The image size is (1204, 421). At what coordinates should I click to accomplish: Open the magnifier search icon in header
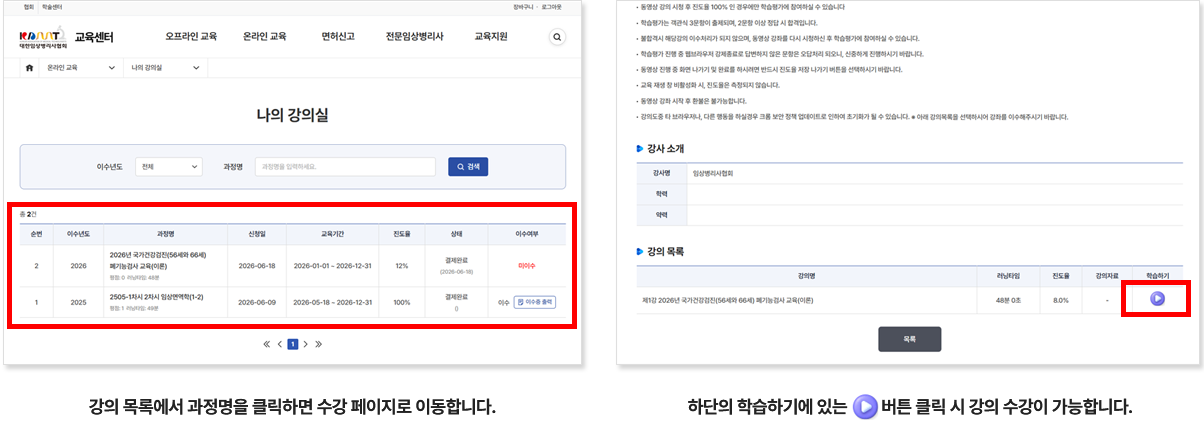(x=558, y=37)
